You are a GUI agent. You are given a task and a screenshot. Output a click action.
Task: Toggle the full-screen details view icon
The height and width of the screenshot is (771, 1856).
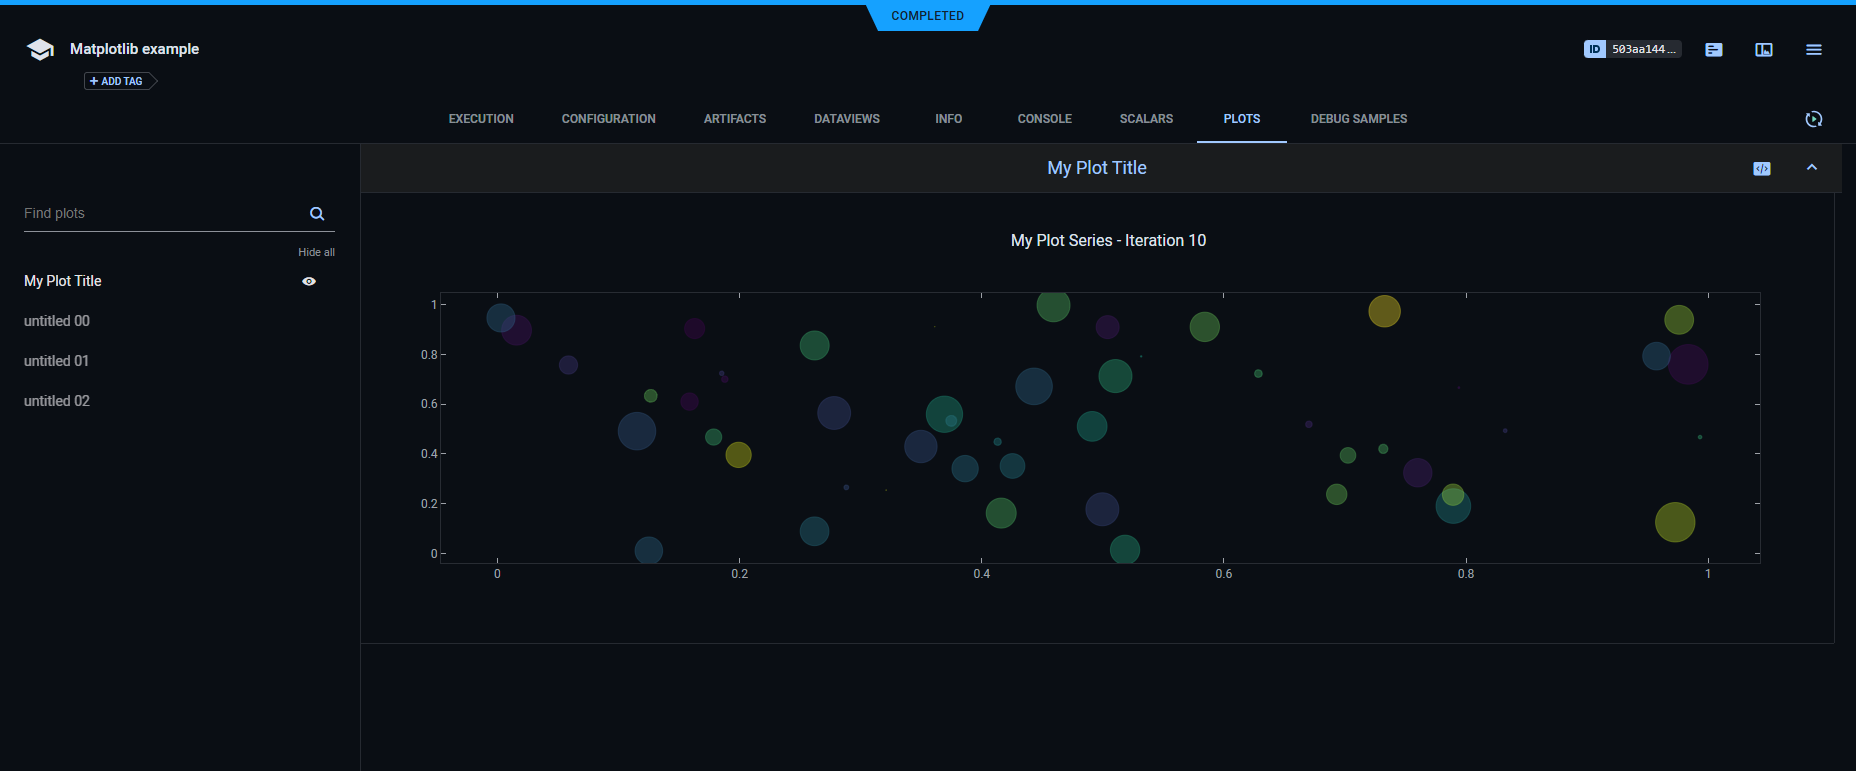click(x=1764, y=50)
